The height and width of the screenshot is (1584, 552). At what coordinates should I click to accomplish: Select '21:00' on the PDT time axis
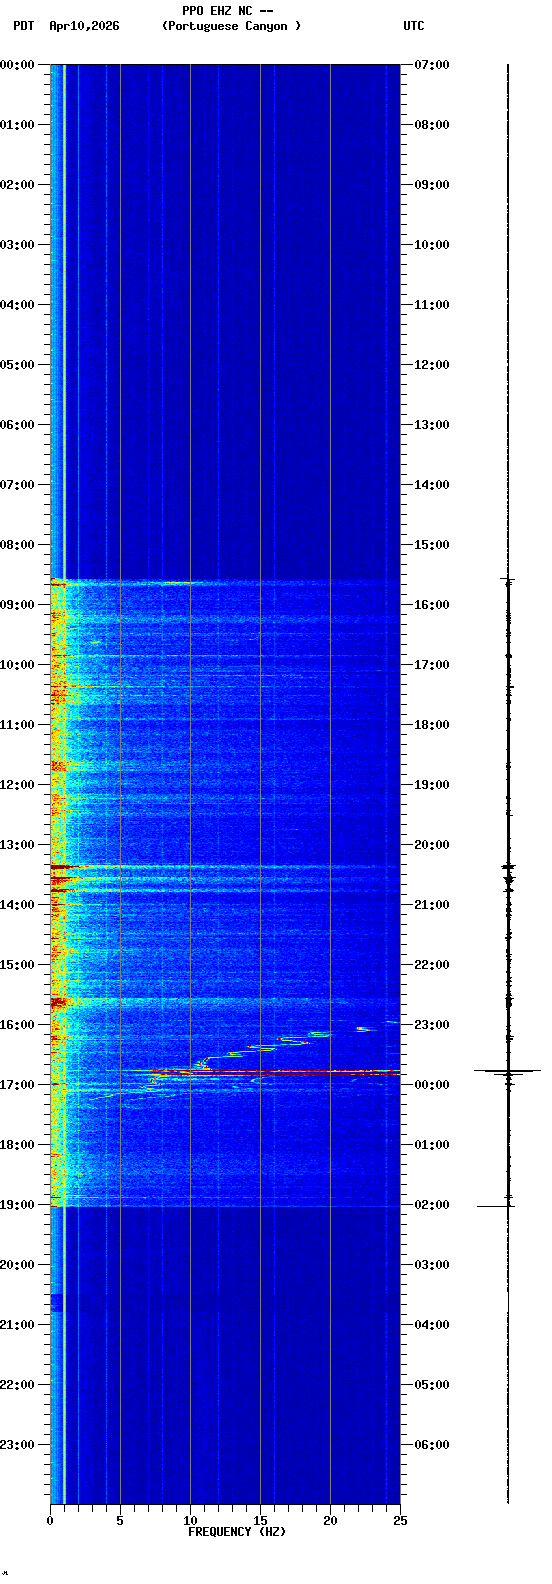pyautogui.click(x=17, y=1325)
